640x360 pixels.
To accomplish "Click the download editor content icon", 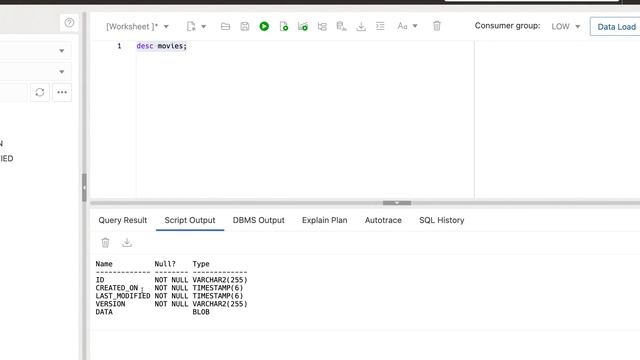I will (361, 27).
